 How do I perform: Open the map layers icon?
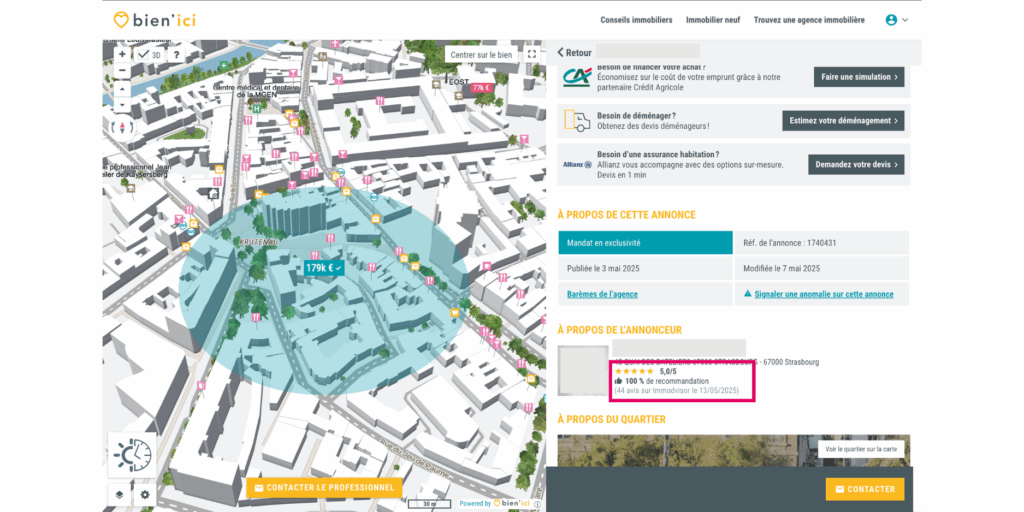[x=120, y=494]
